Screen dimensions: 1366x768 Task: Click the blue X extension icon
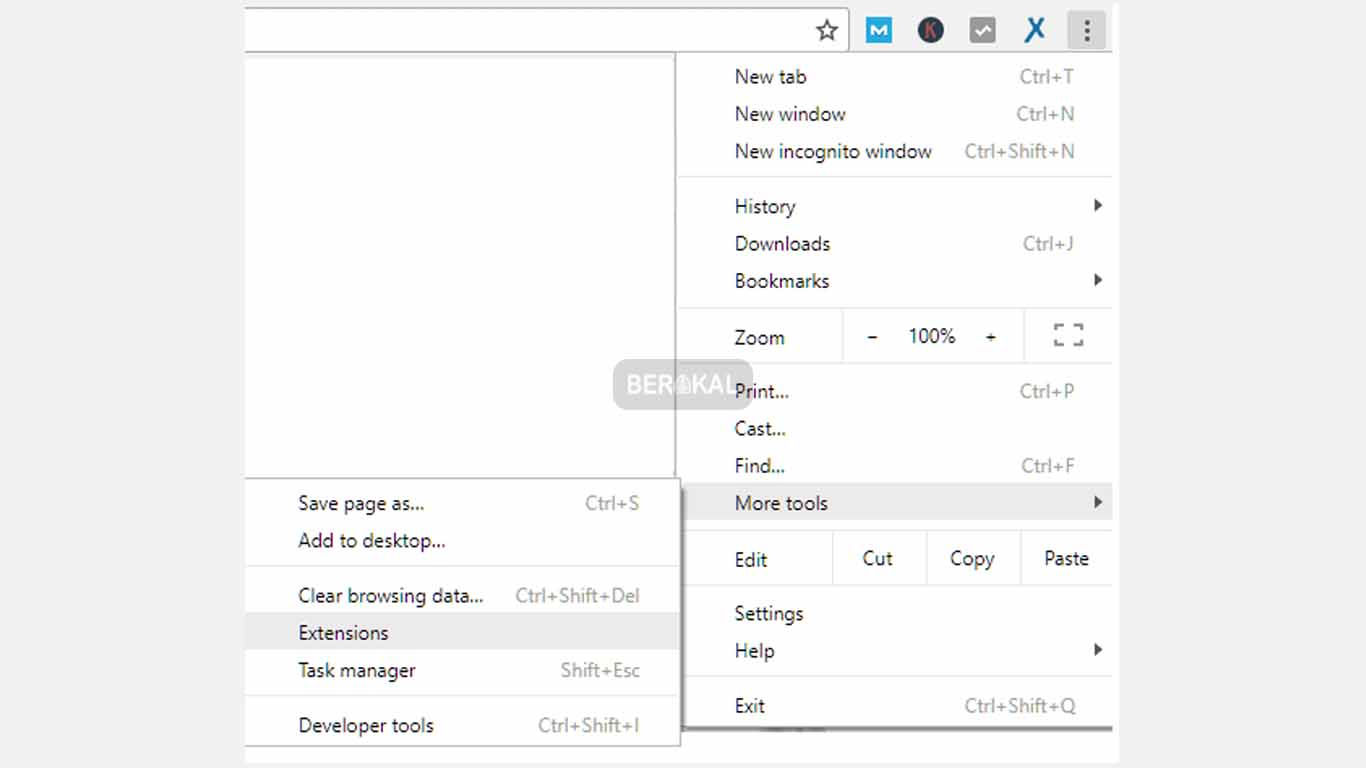click(1035, 31)
